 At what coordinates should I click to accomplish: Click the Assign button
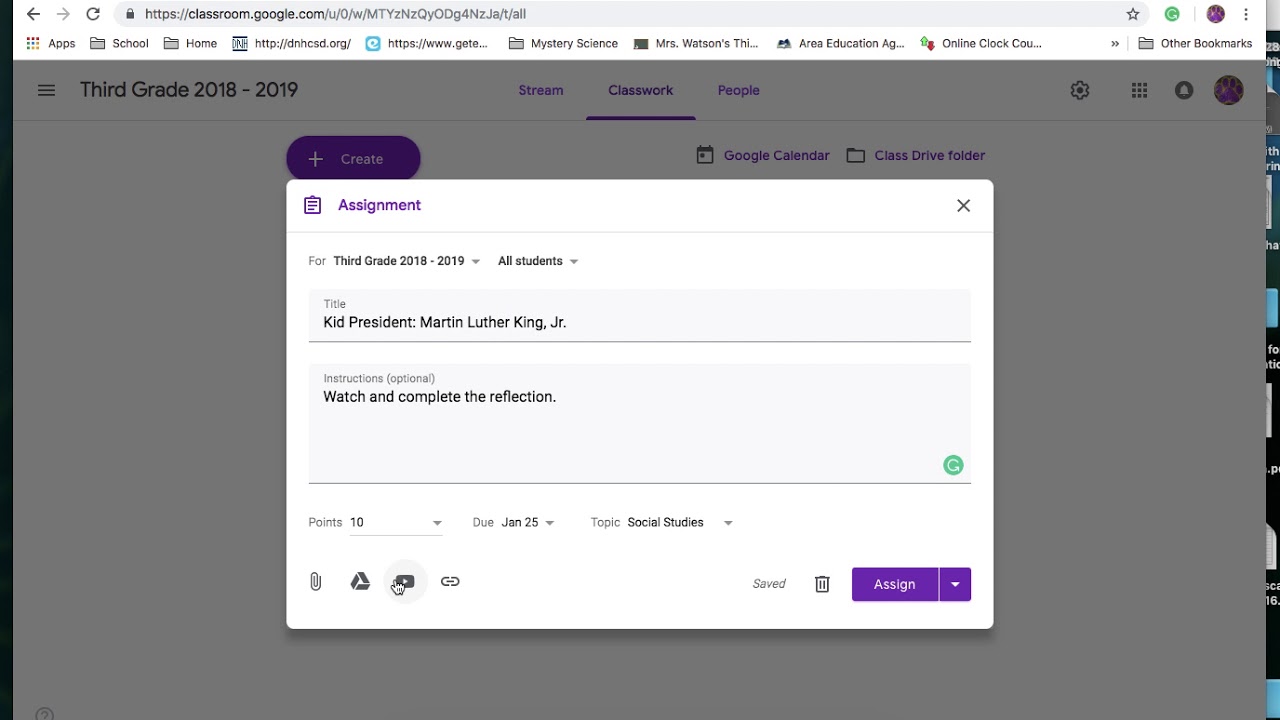[x=895, y=584]
